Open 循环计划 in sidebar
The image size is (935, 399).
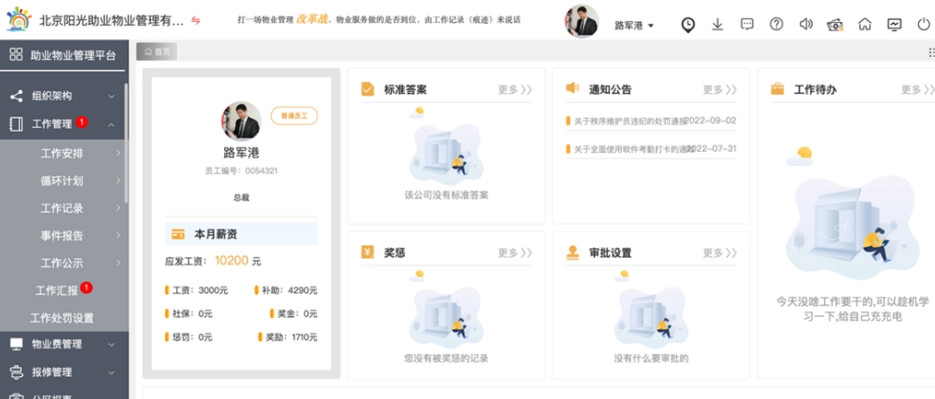tap(62, 181)
